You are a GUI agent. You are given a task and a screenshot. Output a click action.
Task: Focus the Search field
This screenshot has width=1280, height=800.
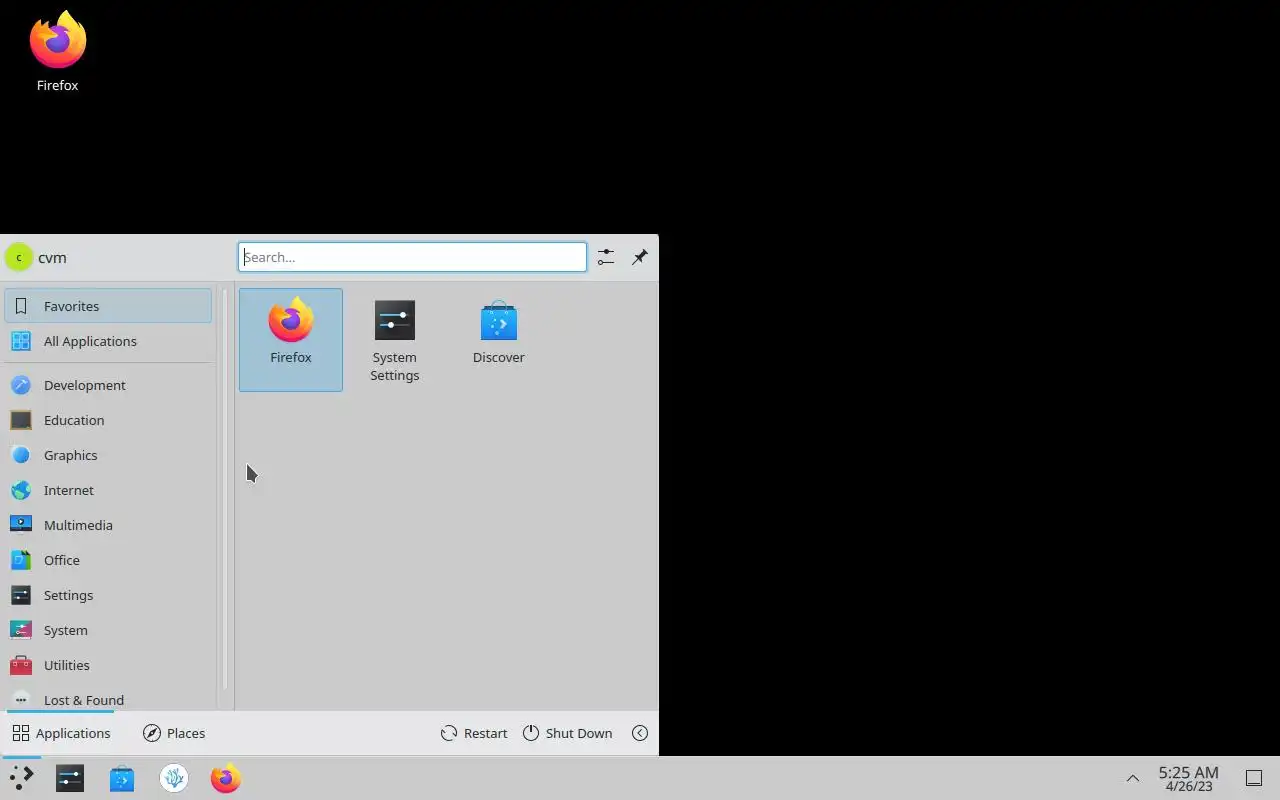click(412, 257)
